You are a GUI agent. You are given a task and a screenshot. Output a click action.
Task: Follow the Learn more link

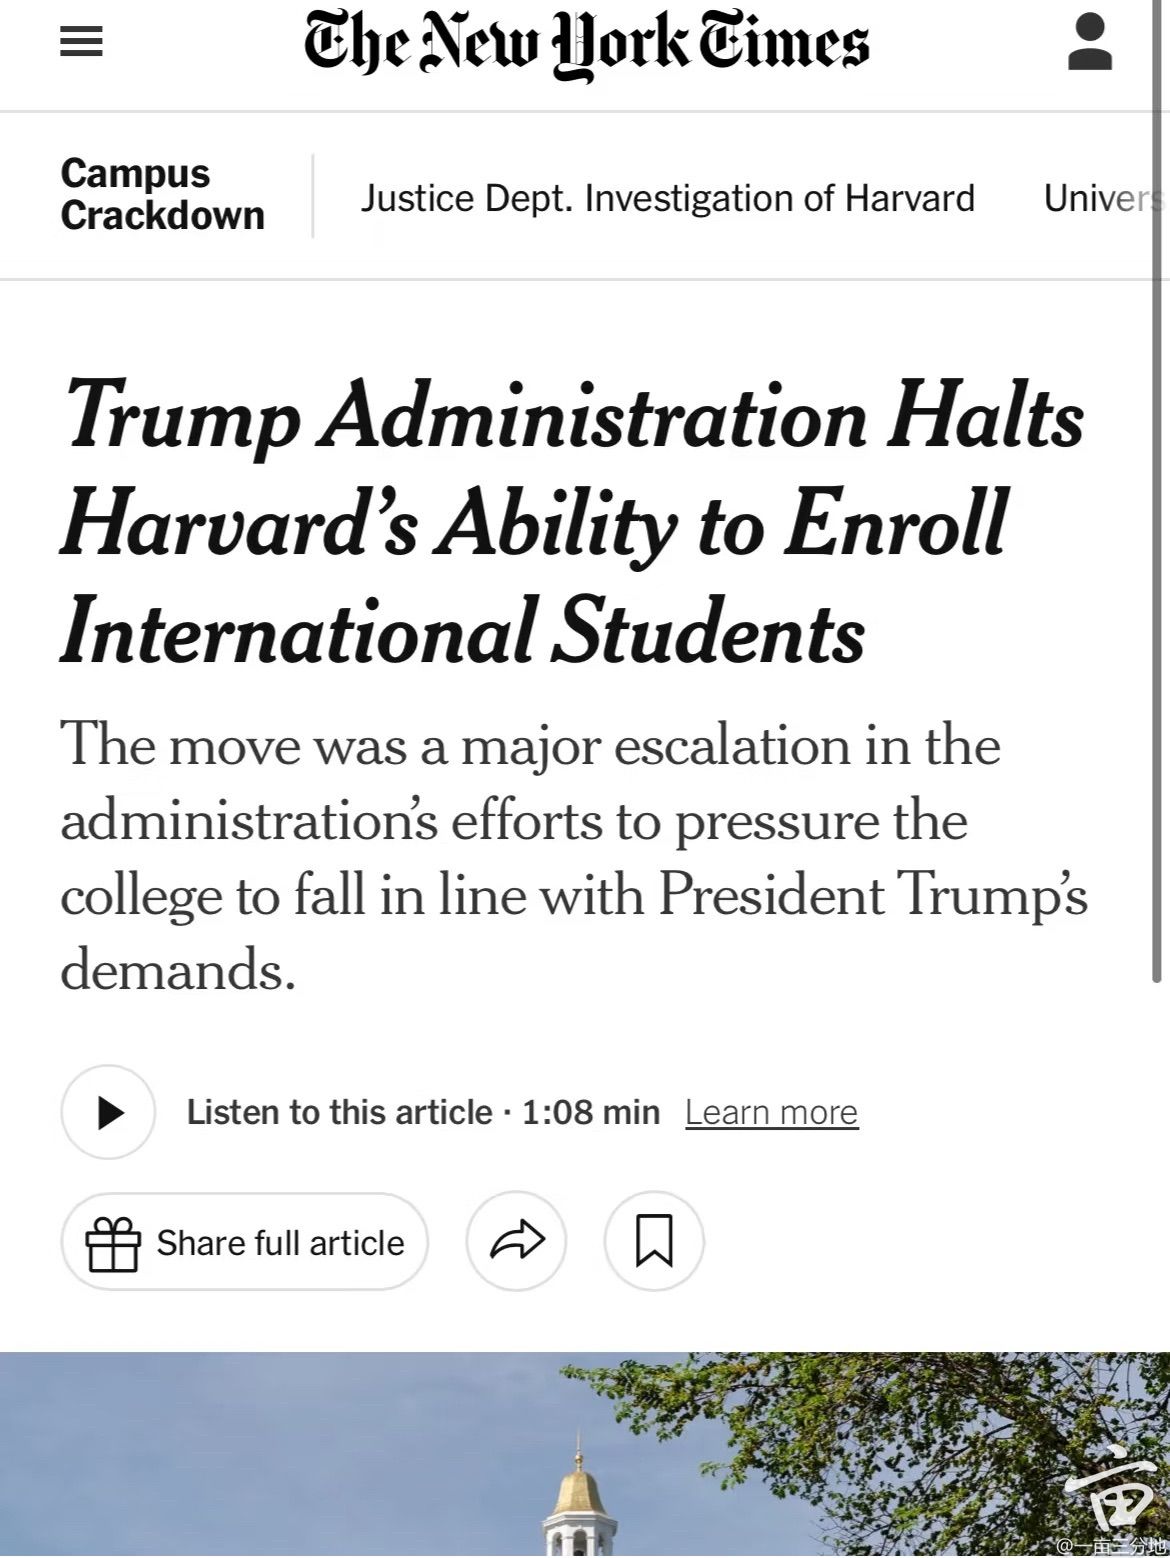(x=771, y=1112)
